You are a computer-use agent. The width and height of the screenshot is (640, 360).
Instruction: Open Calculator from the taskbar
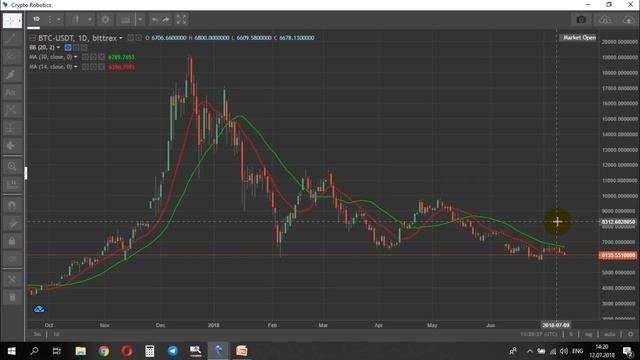pyautogui.click(x=150, y=351)
